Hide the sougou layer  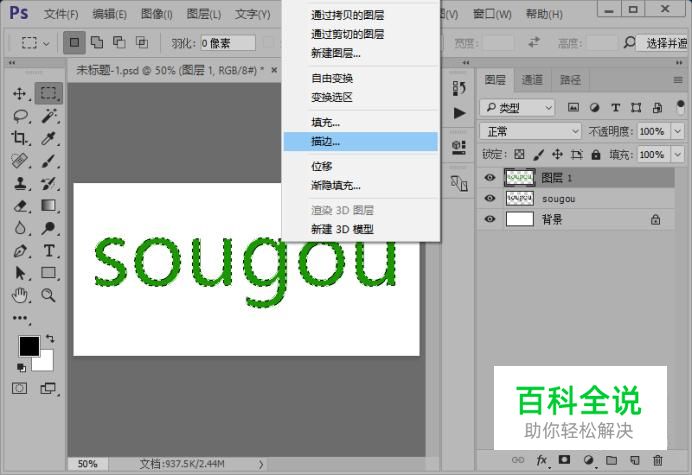(x=489, y=198)
